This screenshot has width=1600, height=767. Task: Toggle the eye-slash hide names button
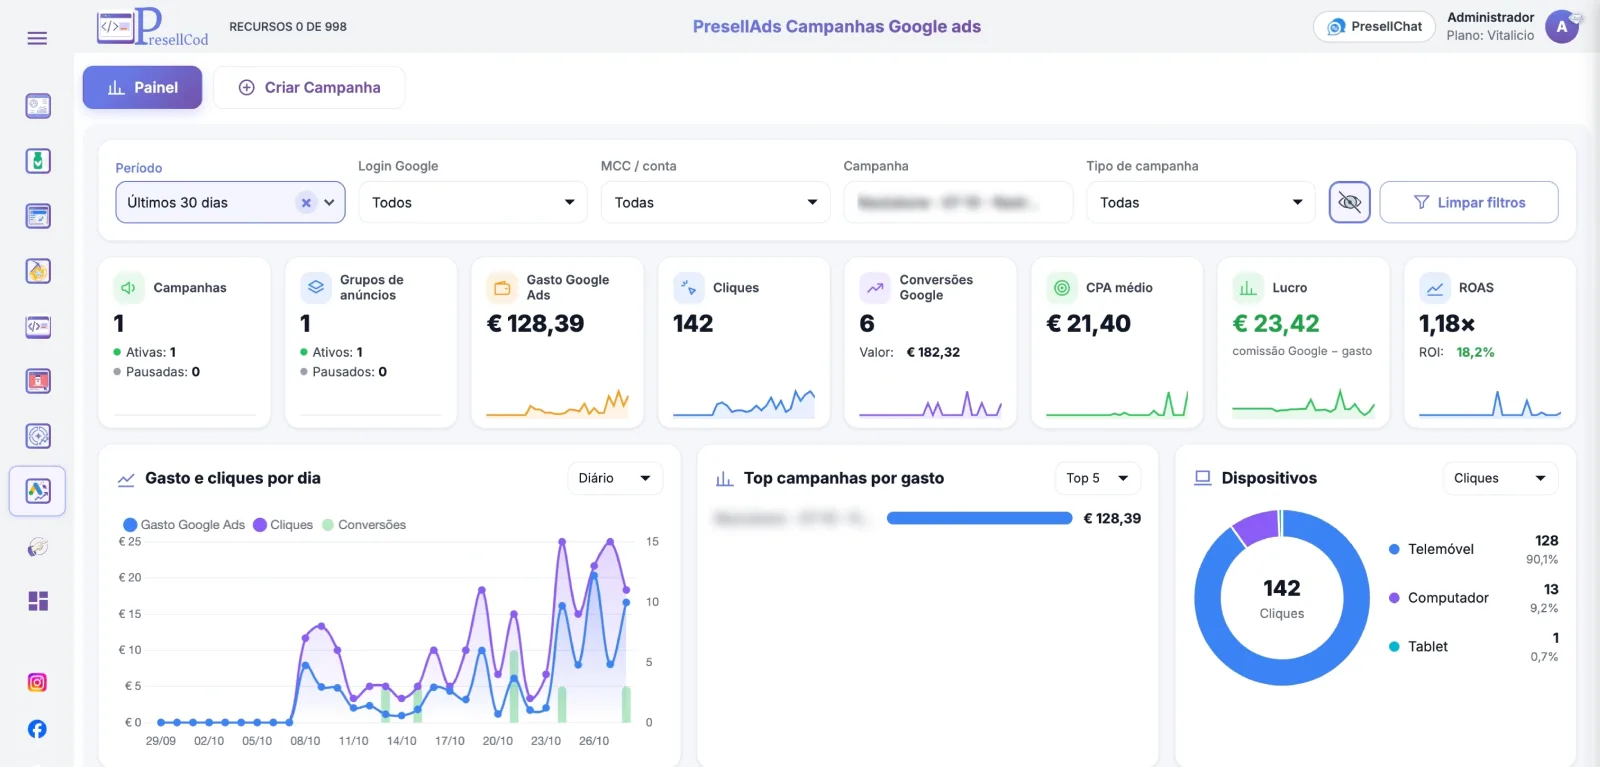[1350, 203]
